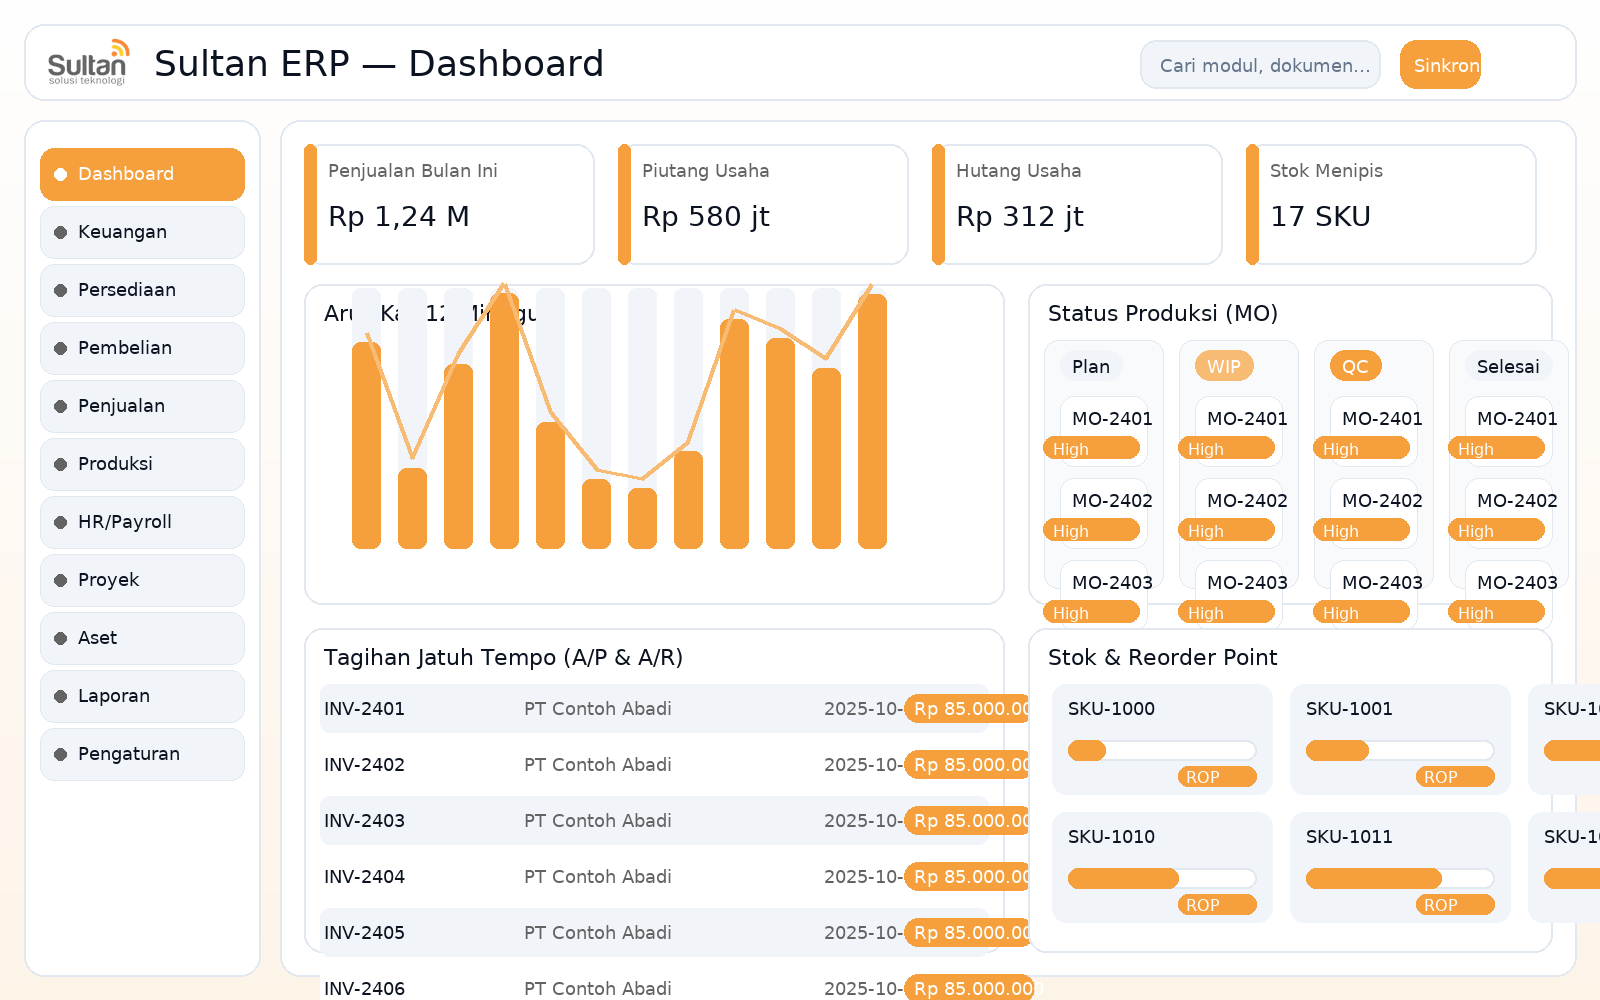
Task: Expand the Stok Menipis card
Action: 1388,204
